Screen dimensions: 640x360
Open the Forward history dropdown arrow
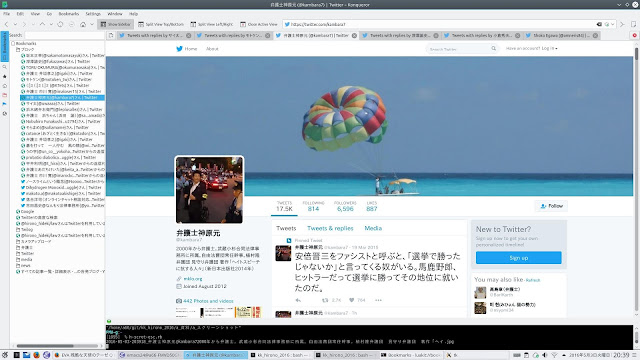(33, 24)
